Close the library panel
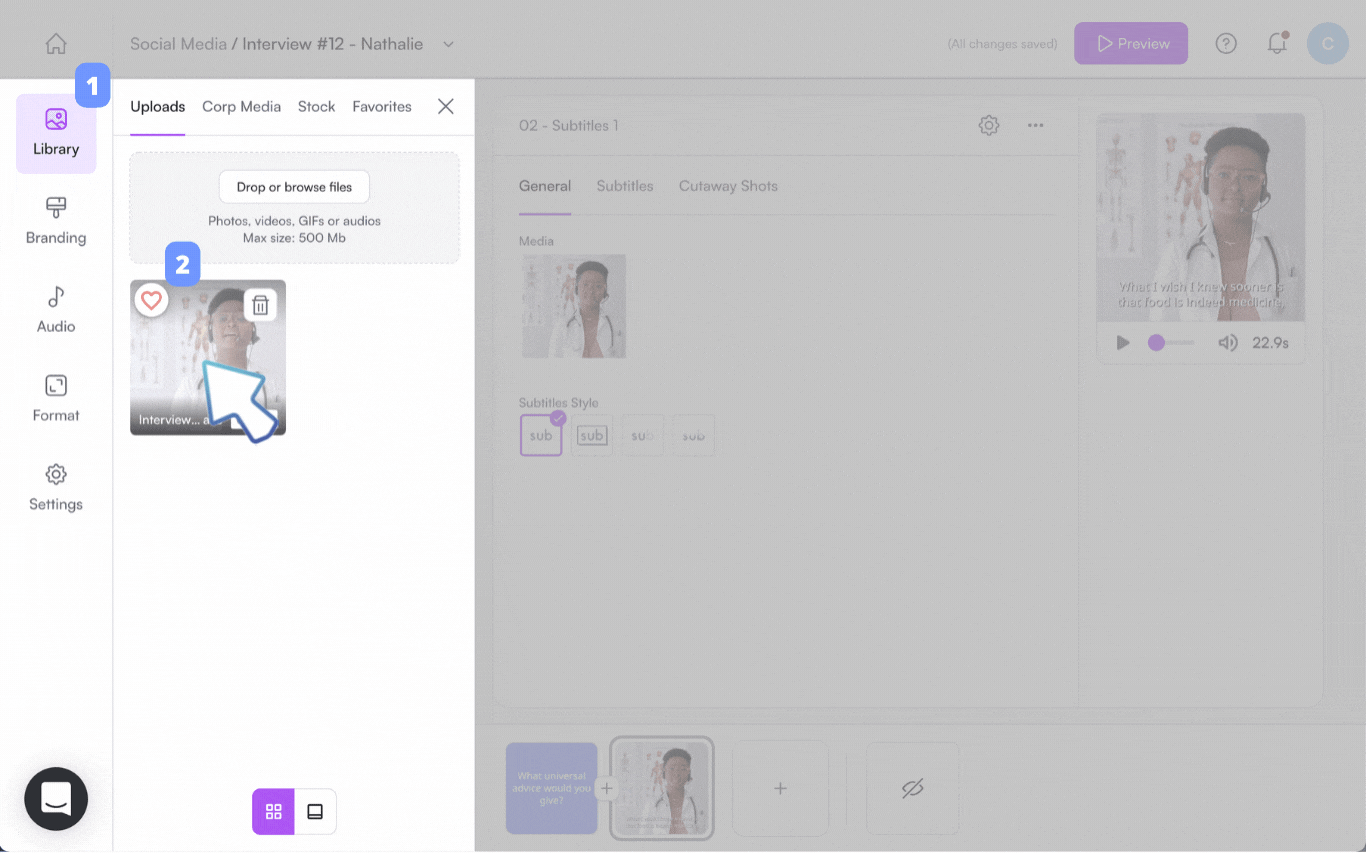 click(x=446, y=106)
